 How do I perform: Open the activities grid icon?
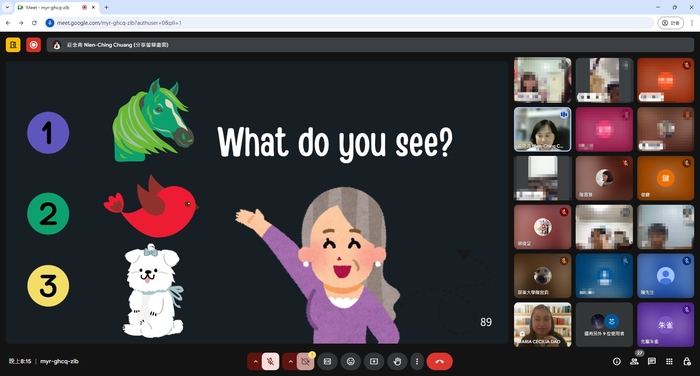669,361
